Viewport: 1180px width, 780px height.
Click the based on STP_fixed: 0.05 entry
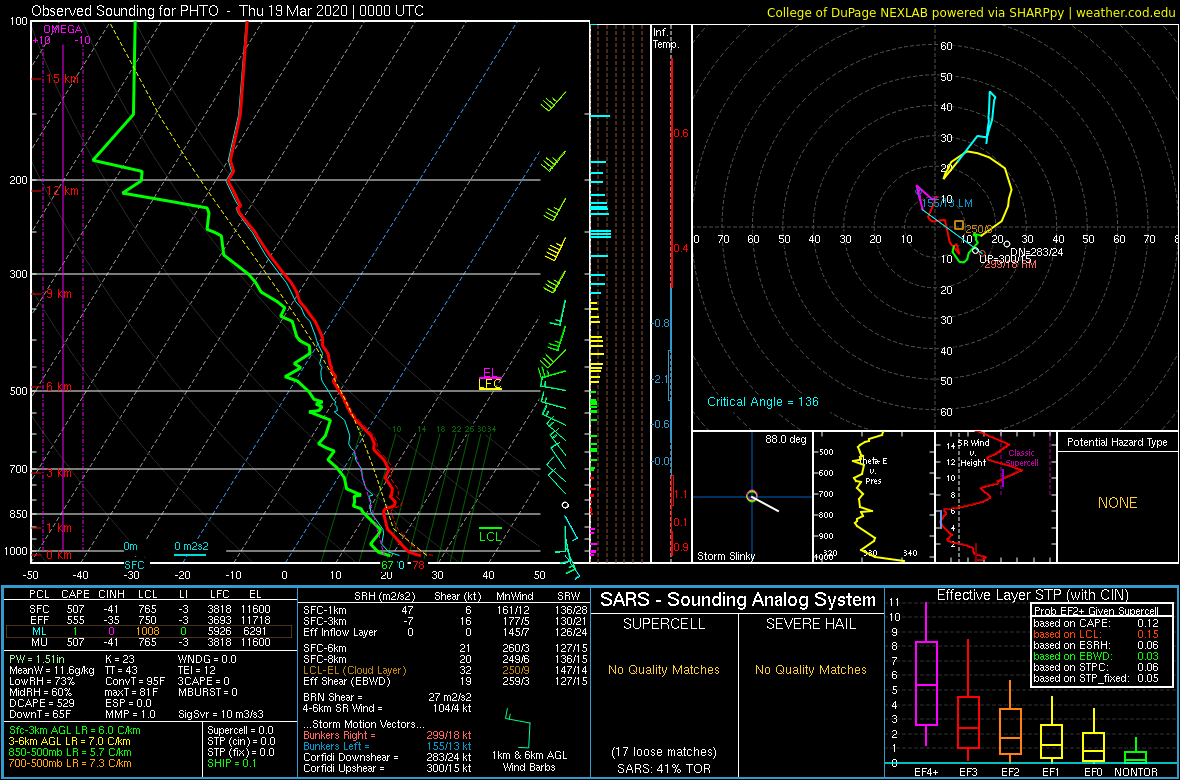pyautogui.click(x=1096, y=679)
